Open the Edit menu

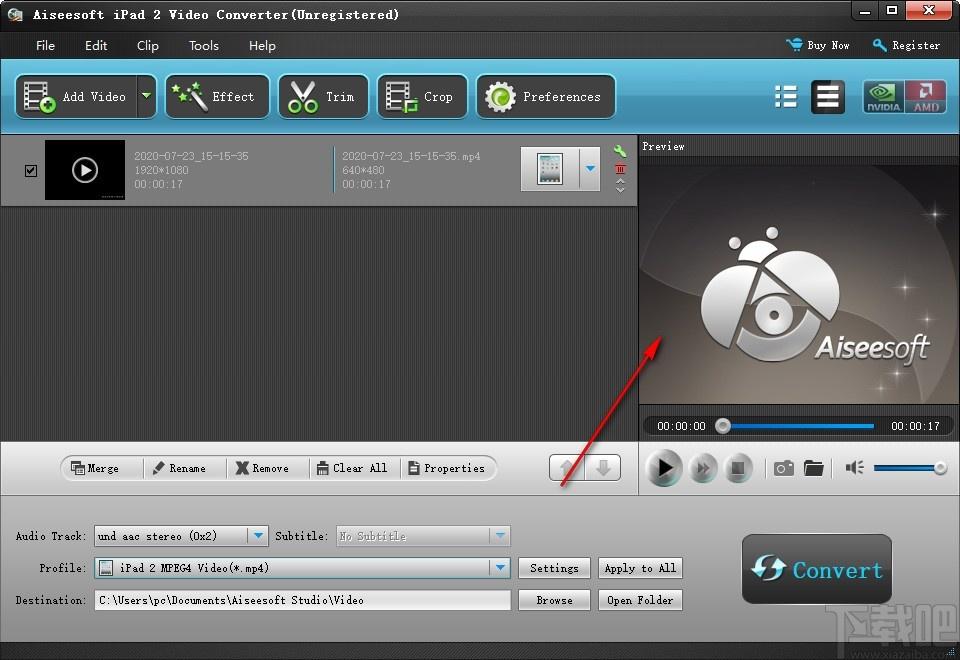(96, 45)
